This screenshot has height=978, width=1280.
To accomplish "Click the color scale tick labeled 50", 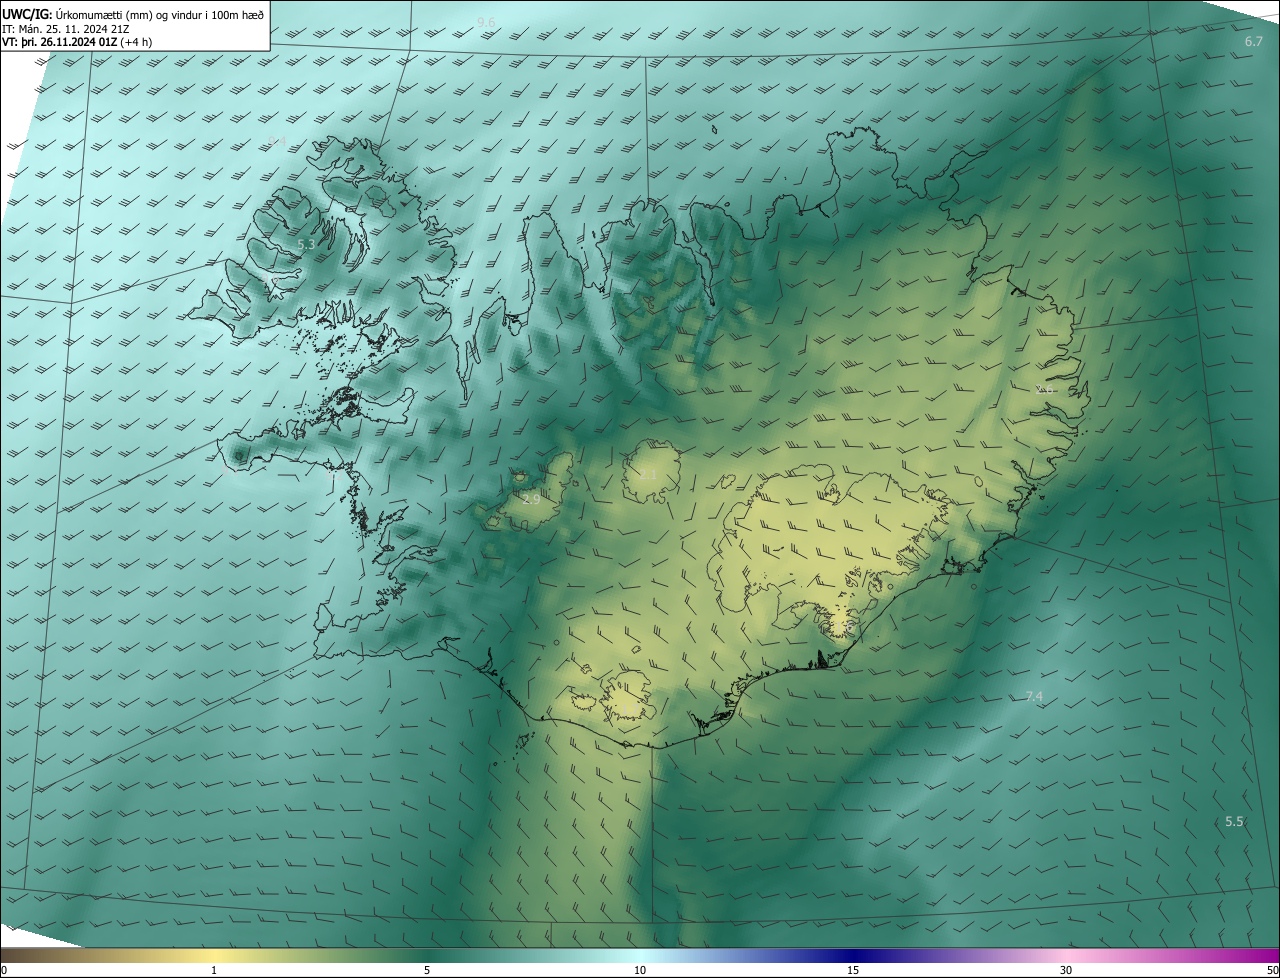I will pos(1272,970).
